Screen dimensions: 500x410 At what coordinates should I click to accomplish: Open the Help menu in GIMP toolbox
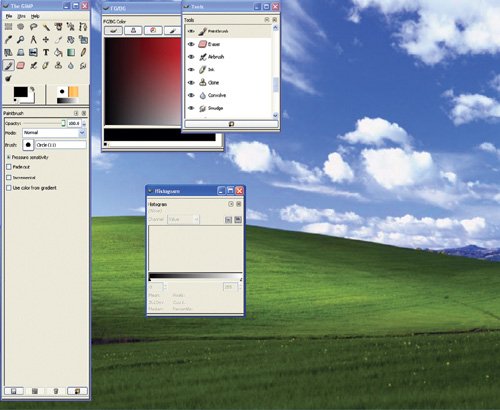click(35, 16)
